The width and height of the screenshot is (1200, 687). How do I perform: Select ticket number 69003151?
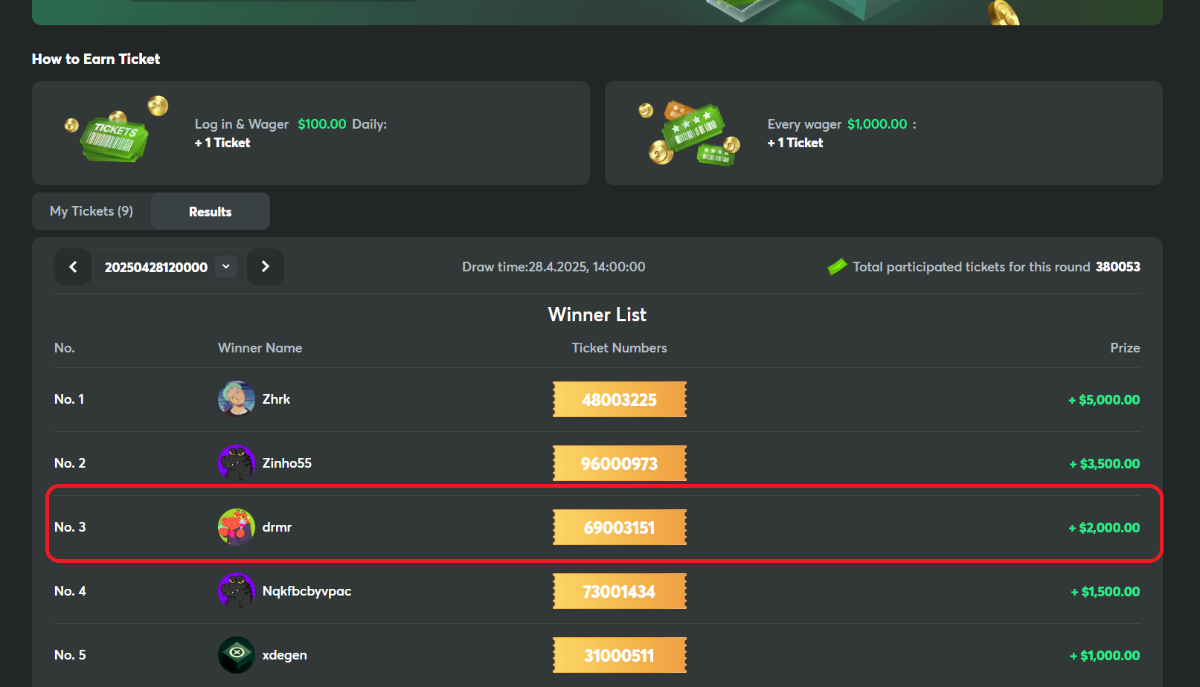pos(619,527)
